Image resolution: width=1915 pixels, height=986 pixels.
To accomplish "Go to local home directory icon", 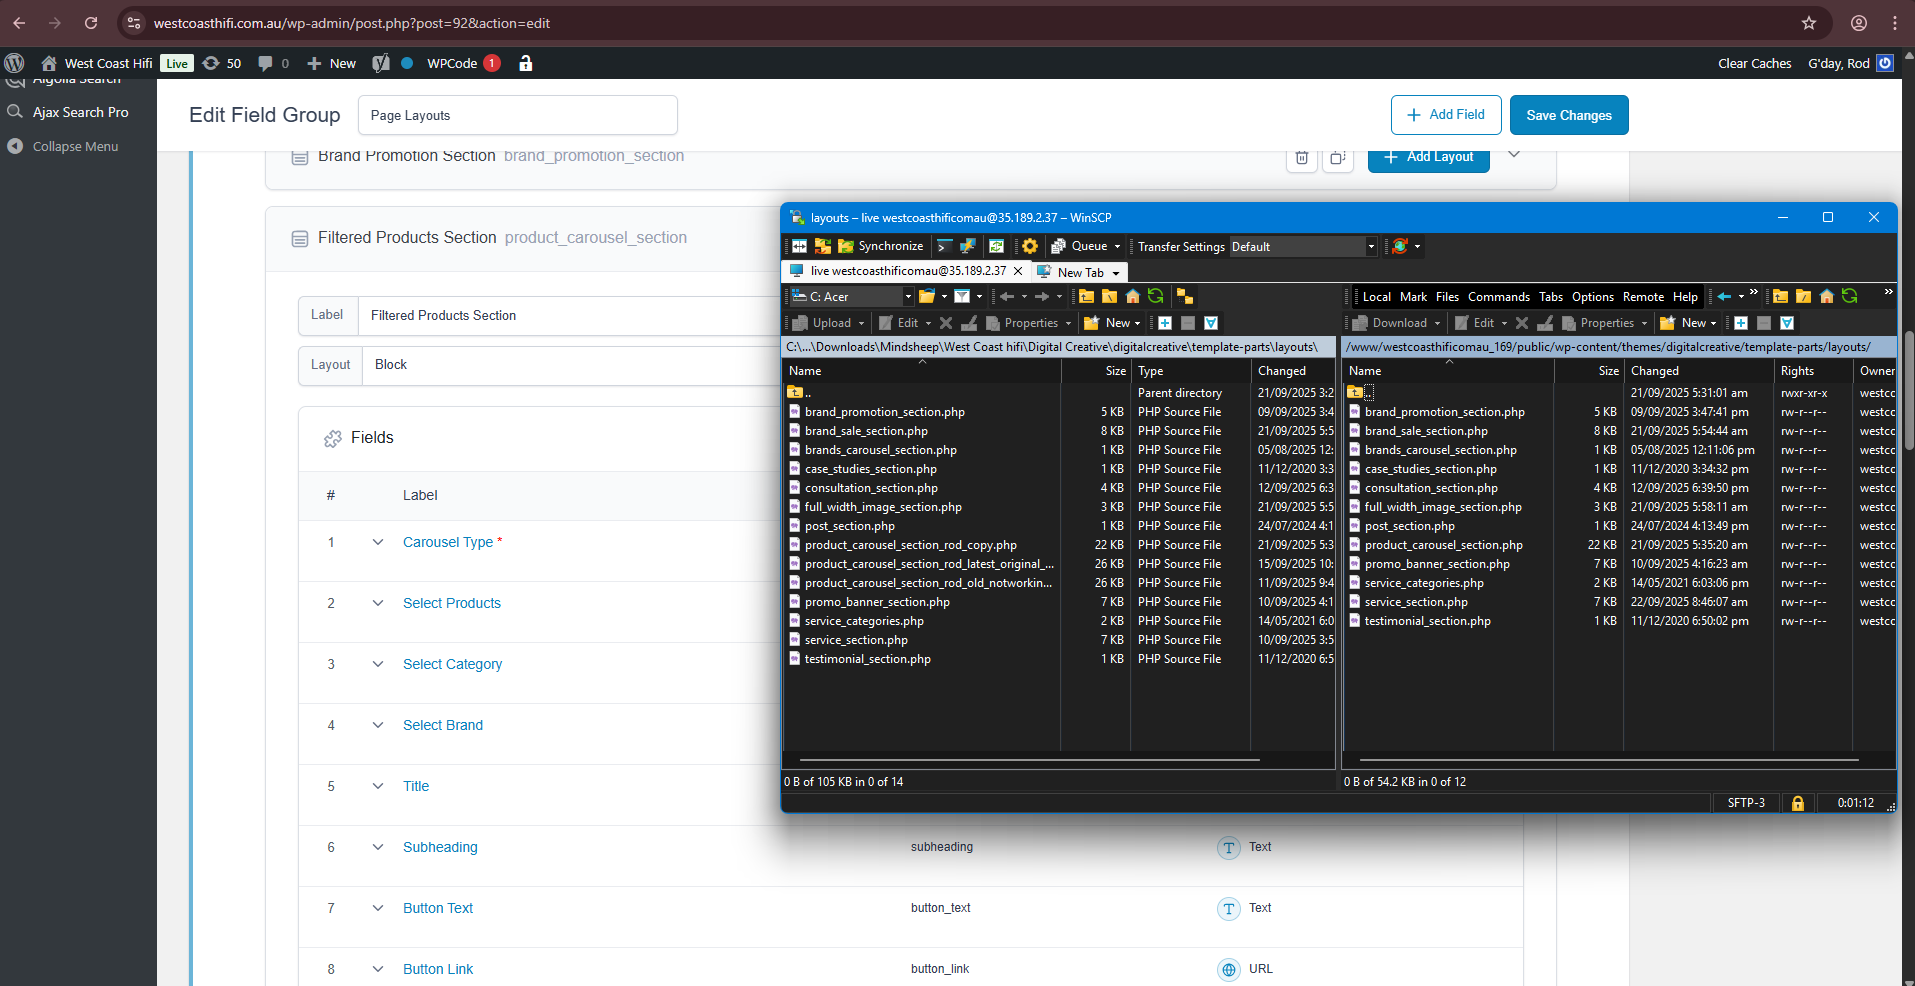I will 1132,296.
